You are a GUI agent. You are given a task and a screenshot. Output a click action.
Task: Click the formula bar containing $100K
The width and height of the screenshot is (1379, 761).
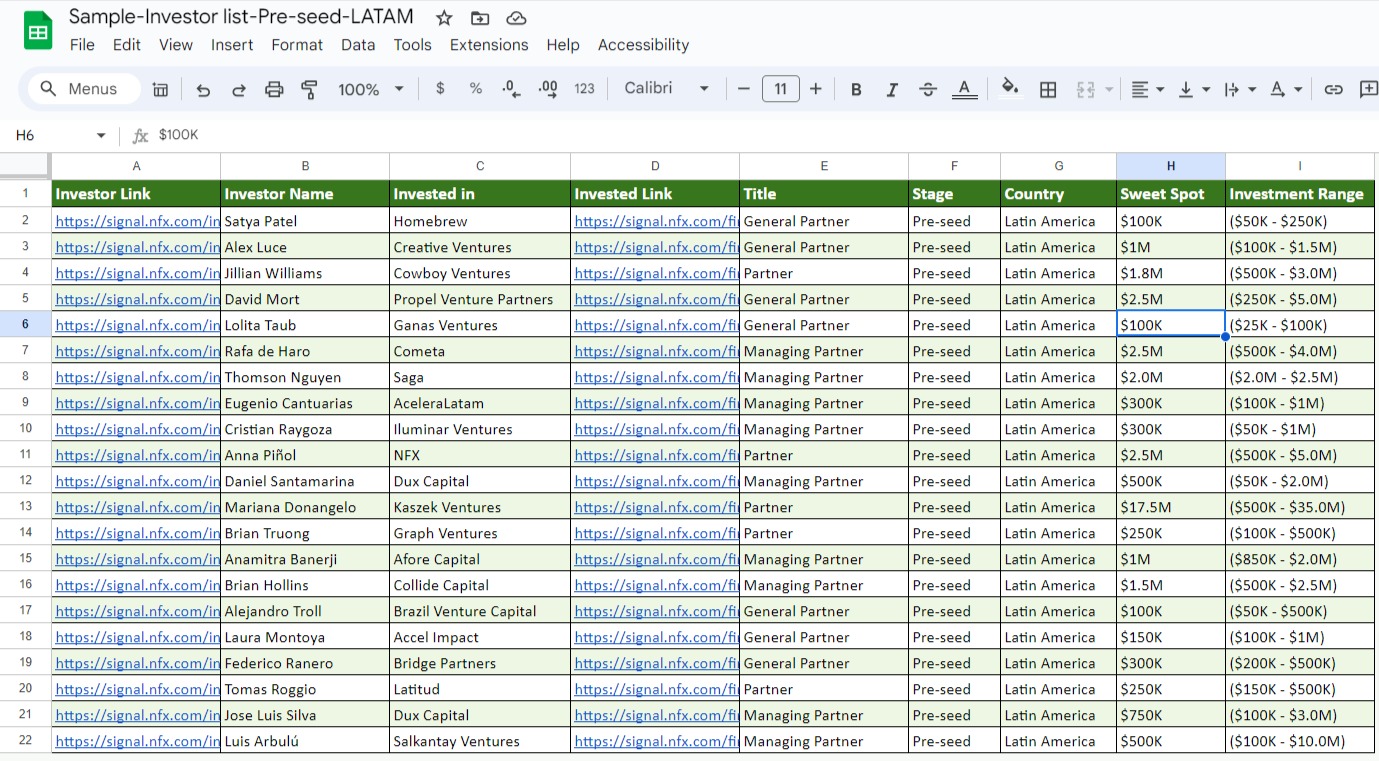click(765, 135)
